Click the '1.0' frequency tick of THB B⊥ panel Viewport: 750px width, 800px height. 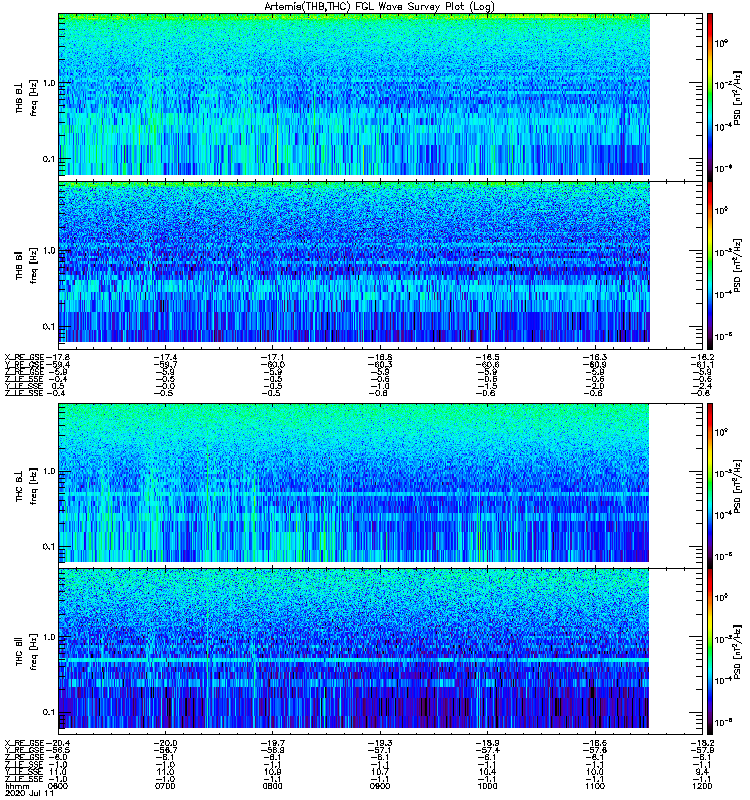click(x=48, y=83)
